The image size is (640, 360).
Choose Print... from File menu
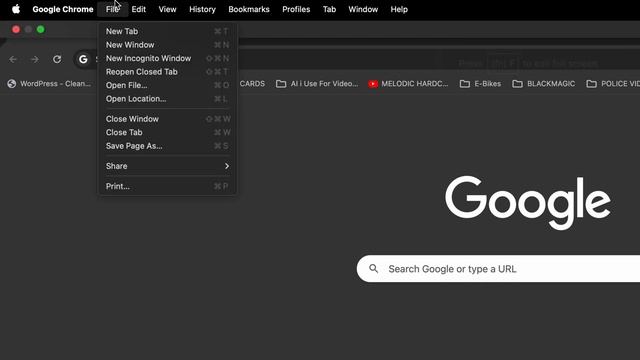click(x=167, y=187)
